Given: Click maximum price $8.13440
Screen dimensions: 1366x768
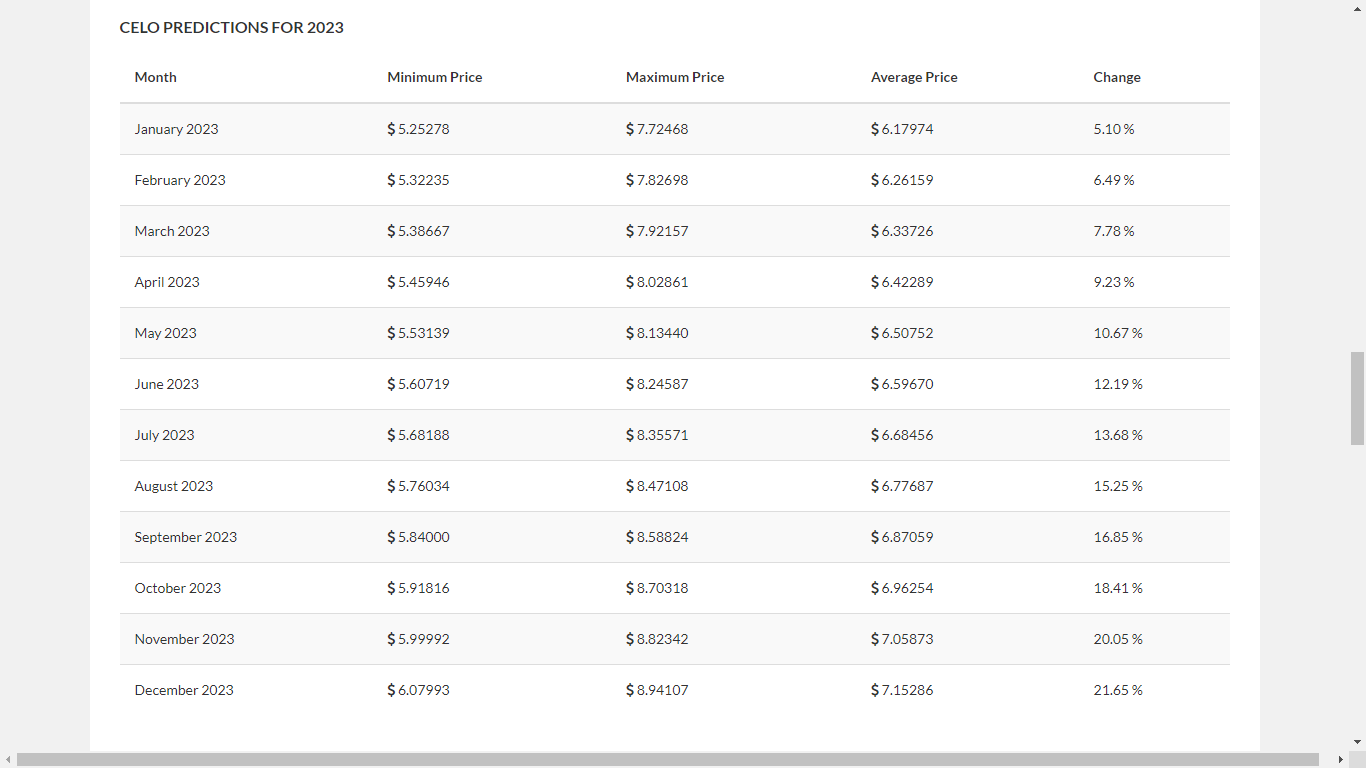Looking at the screenshot, I should point(657,333).
